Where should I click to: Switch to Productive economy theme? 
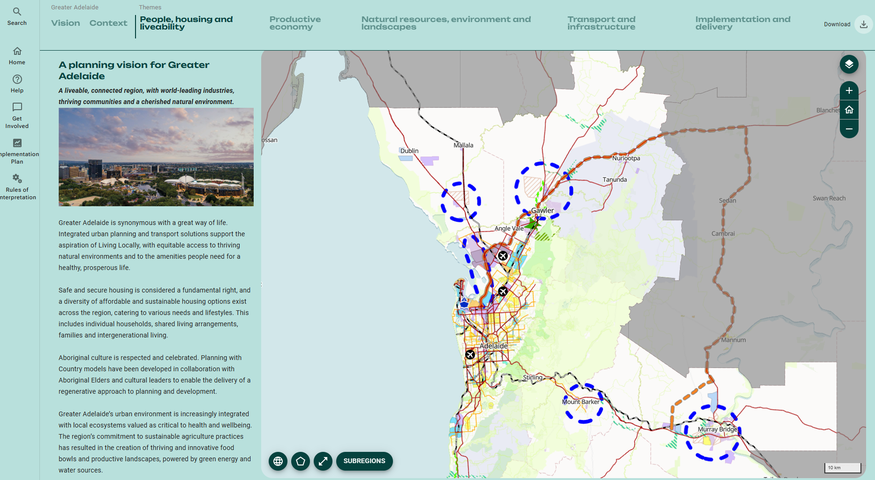(x=295, y=23)
